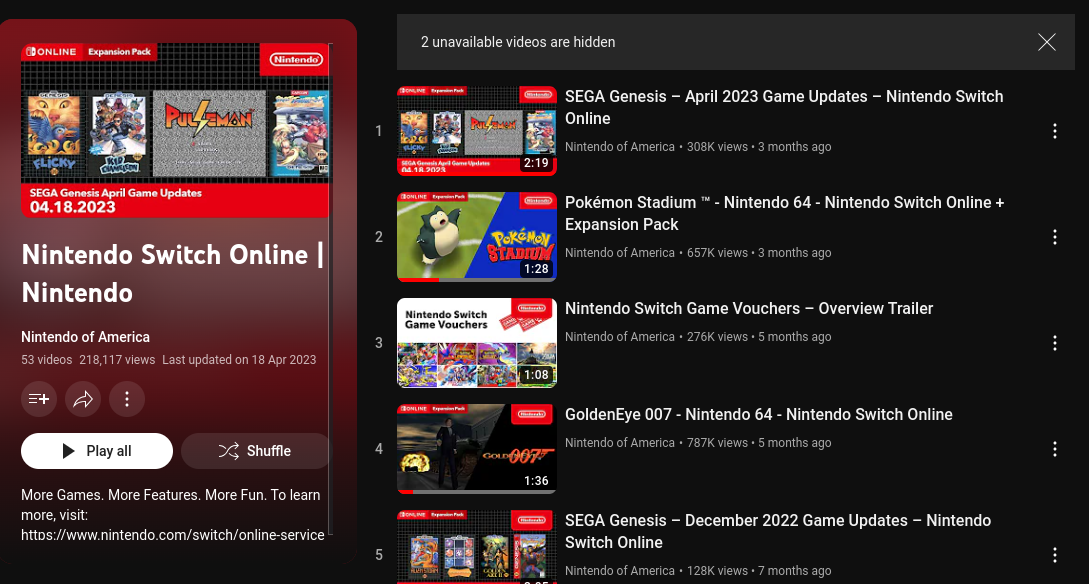This screenshot has height=584, width=1089.
Task: Open Nintendo Switch Game Vouchers Overview Trailer title
Action: pyautogui.click(x=749, y=308)
